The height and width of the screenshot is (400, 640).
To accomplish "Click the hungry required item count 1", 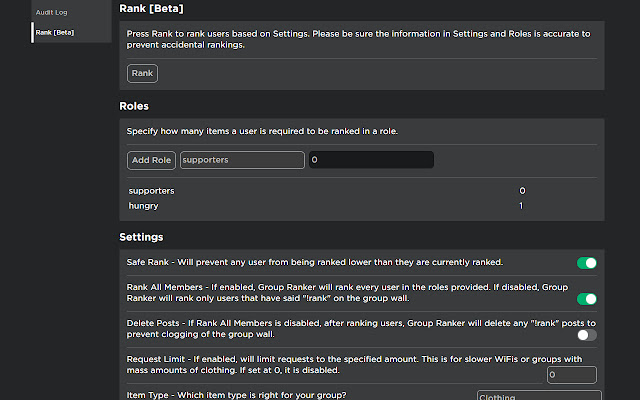I will click(x=521, y=206).
